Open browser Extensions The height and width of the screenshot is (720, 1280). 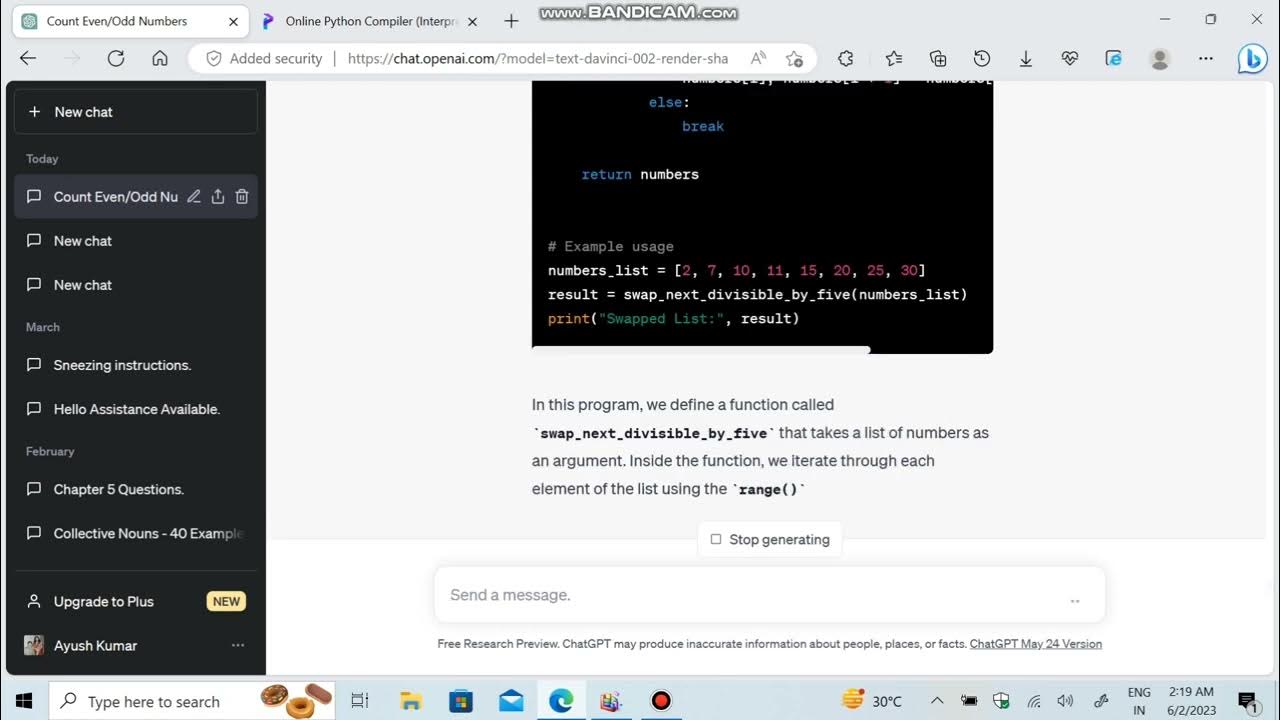(846, 58)
